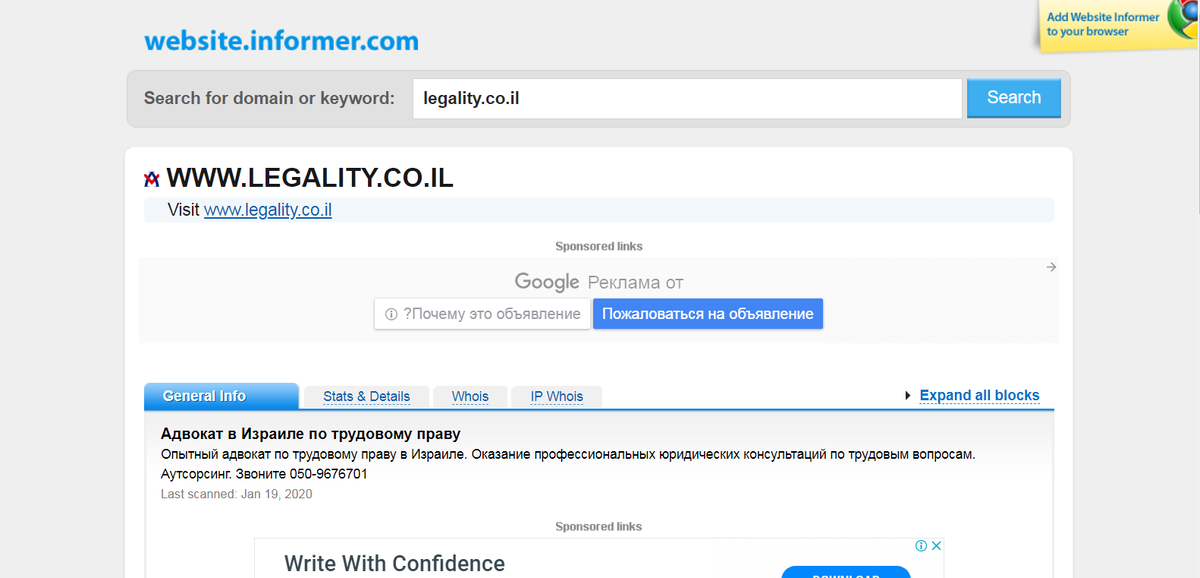Click the ad arrow icon at right
This screenshot has width=1200, height=578.
[x=1051, y=267]
